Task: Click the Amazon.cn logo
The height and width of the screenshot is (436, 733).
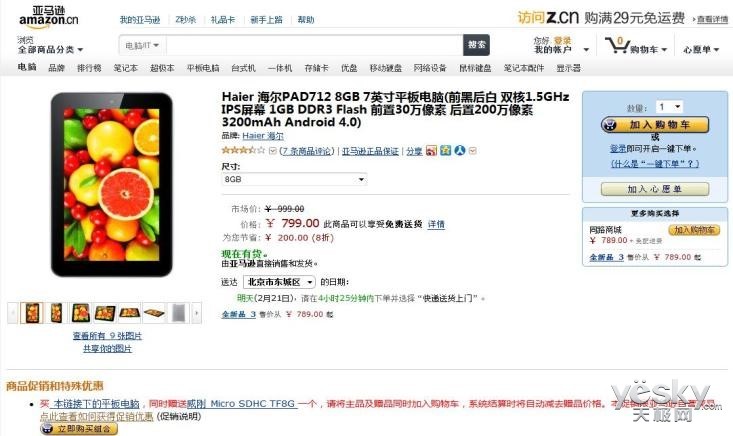Action: [x=49, y=17]
